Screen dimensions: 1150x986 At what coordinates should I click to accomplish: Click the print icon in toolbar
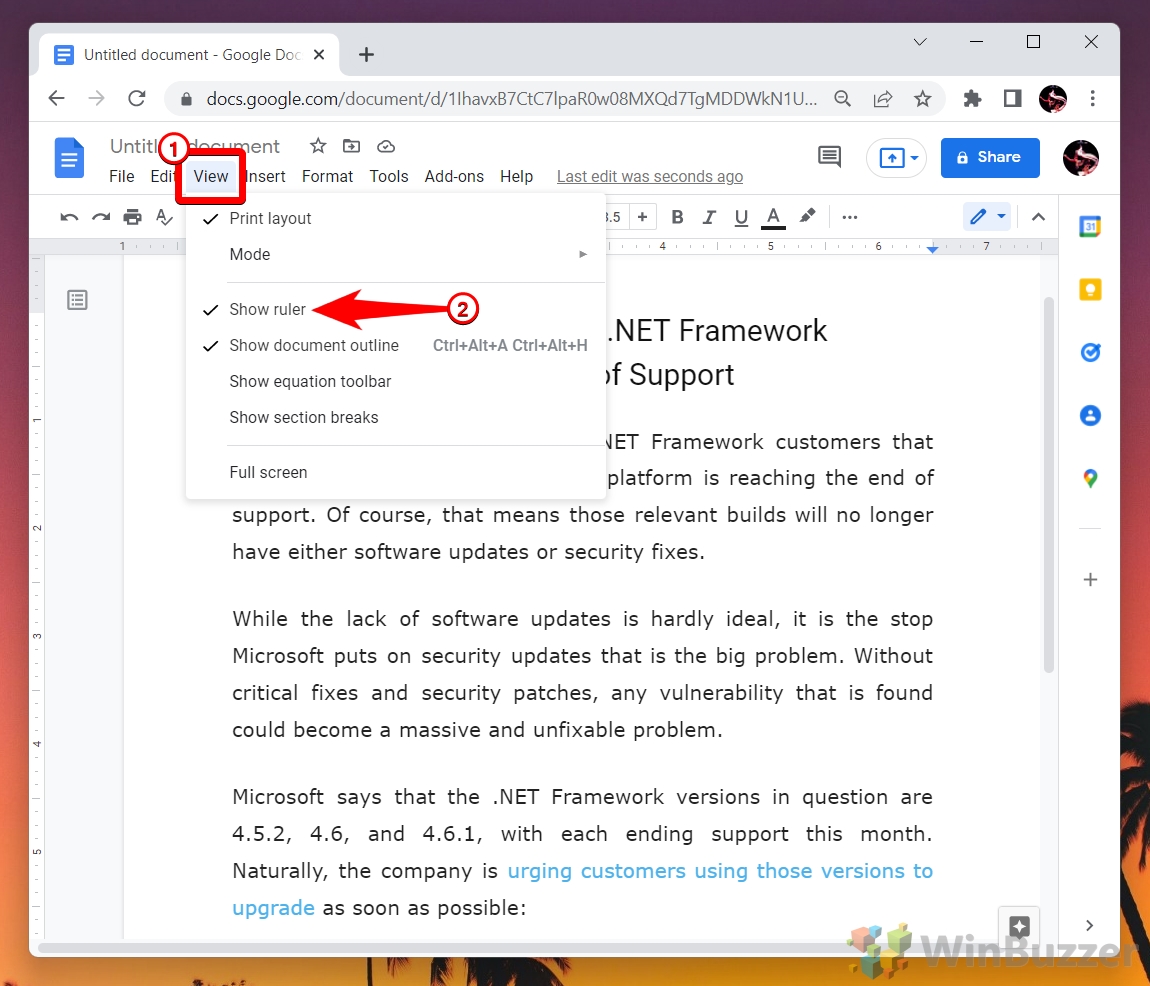[132, 217]
